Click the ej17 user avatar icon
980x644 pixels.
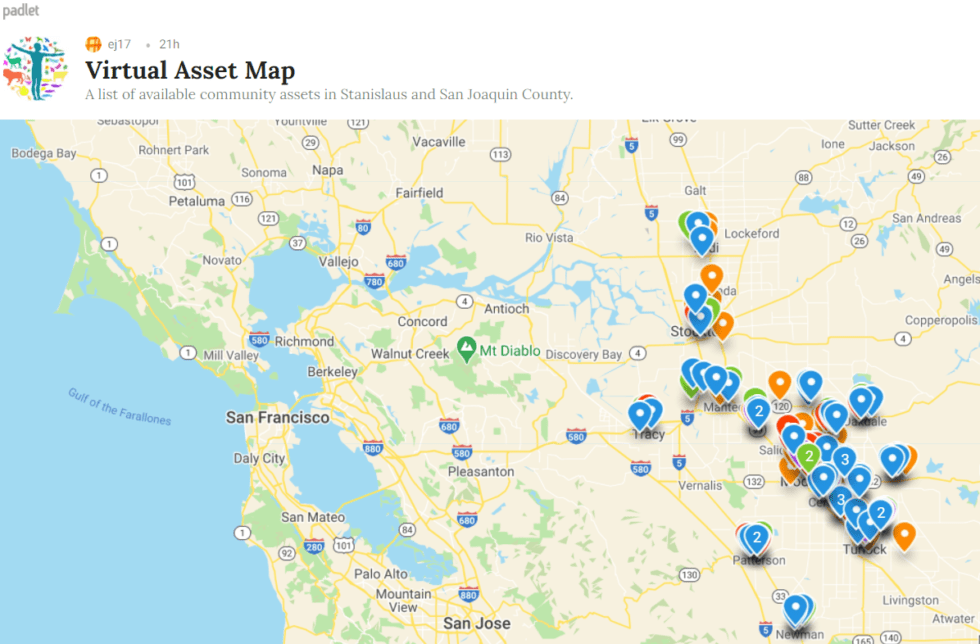93,44
